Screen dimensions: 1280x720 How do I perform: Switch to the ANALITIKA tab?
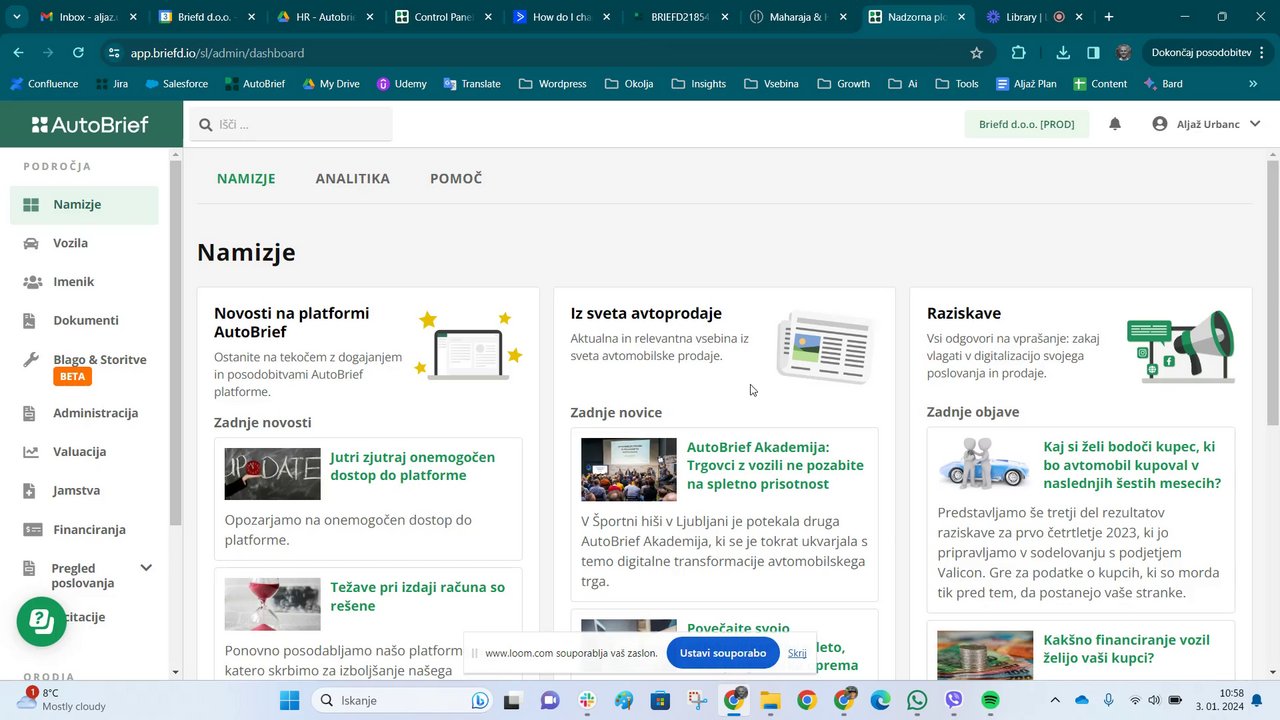click(353, 179)
